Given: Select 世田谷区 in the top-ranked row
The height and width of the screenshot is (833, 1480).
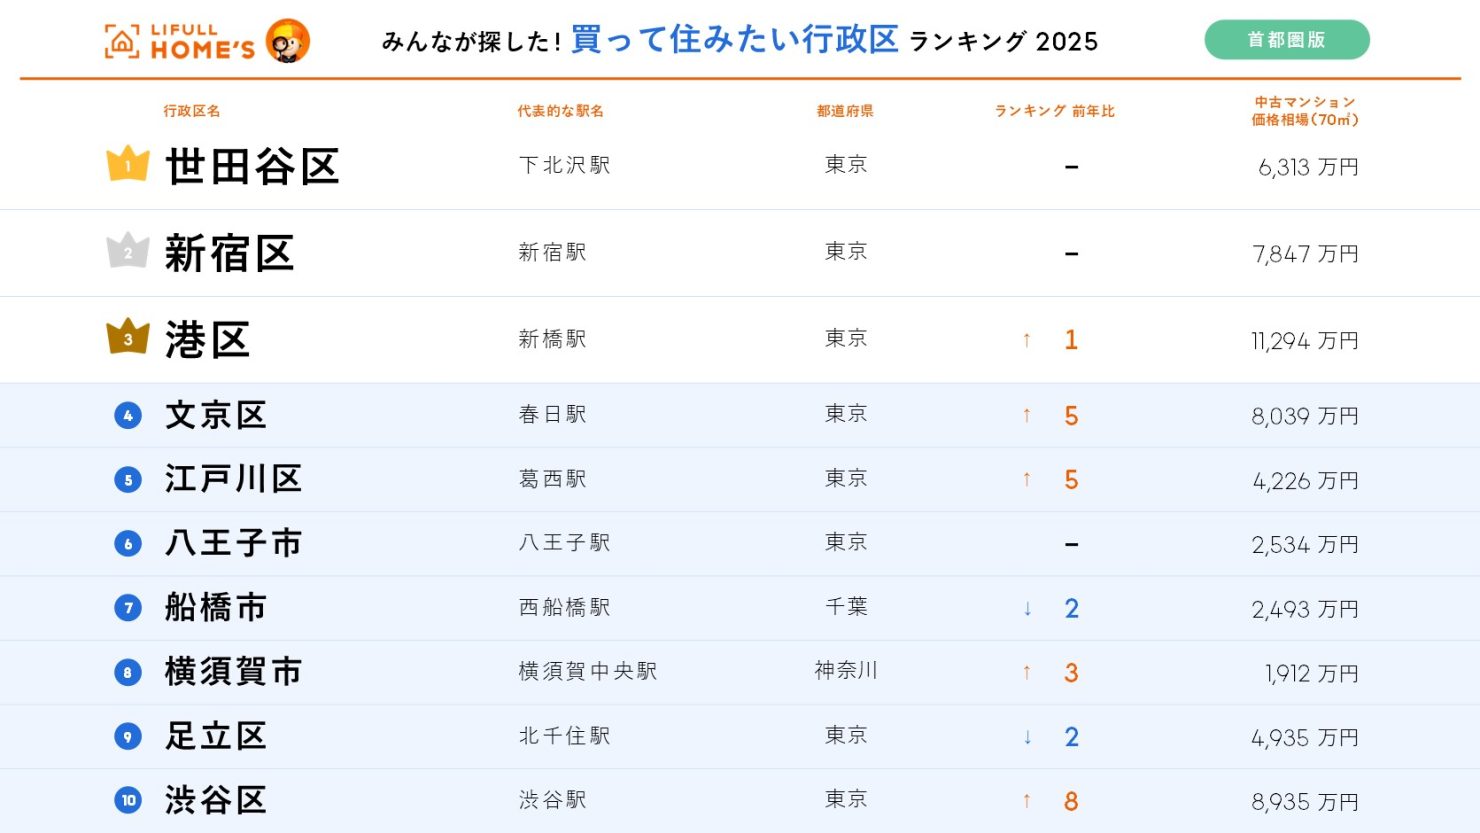Looking at the screenshot, I should [x=253, y=166].
